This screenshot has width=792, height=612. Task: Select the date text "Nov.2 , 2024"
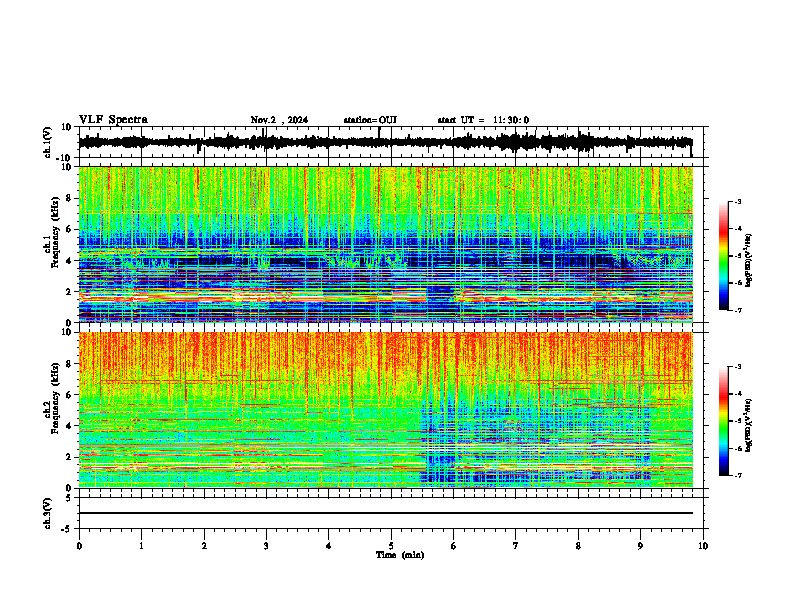[279, 120]
